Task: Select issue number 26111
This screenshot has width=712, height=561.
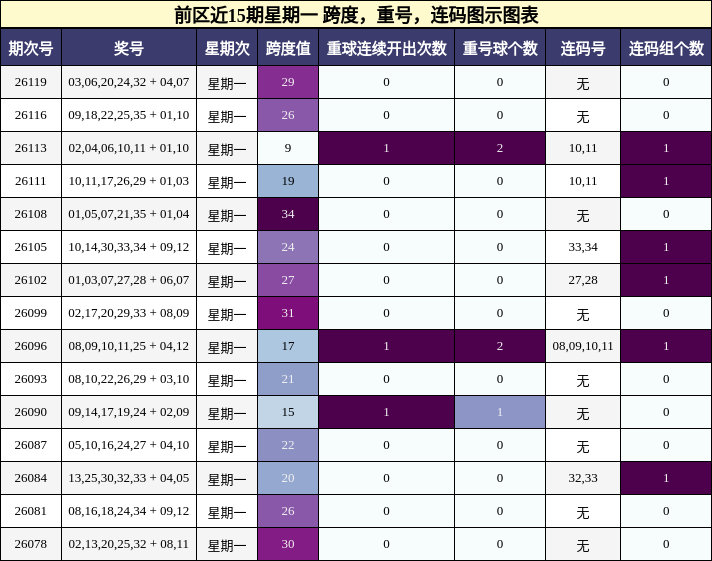Action: point(31,181)
